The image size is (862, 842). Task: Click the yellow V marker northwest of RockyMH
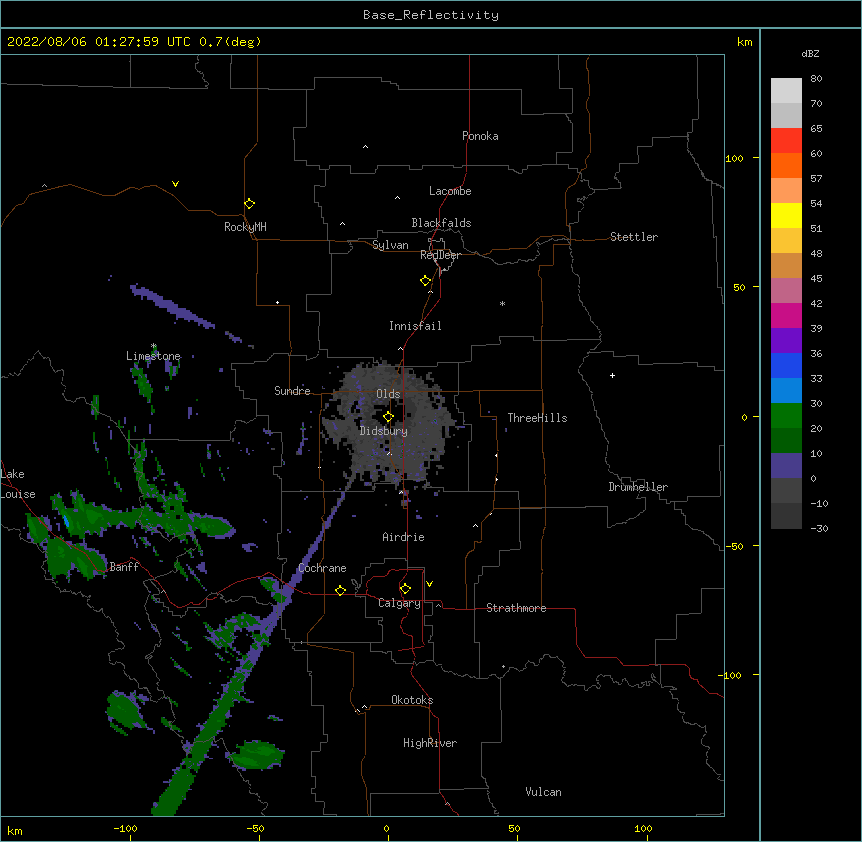click(175, 184)
